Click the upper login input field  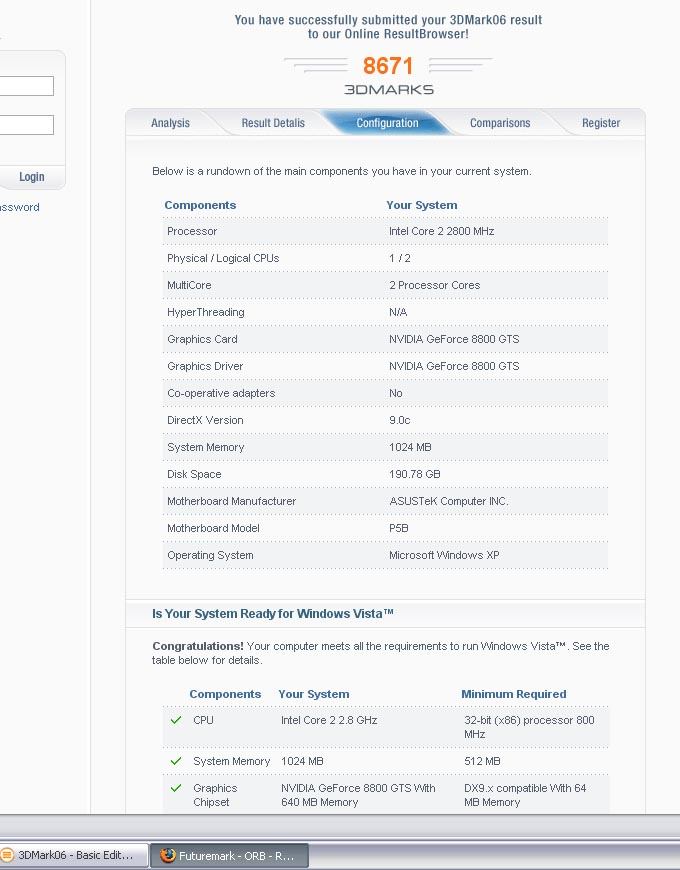coord(27,86)
